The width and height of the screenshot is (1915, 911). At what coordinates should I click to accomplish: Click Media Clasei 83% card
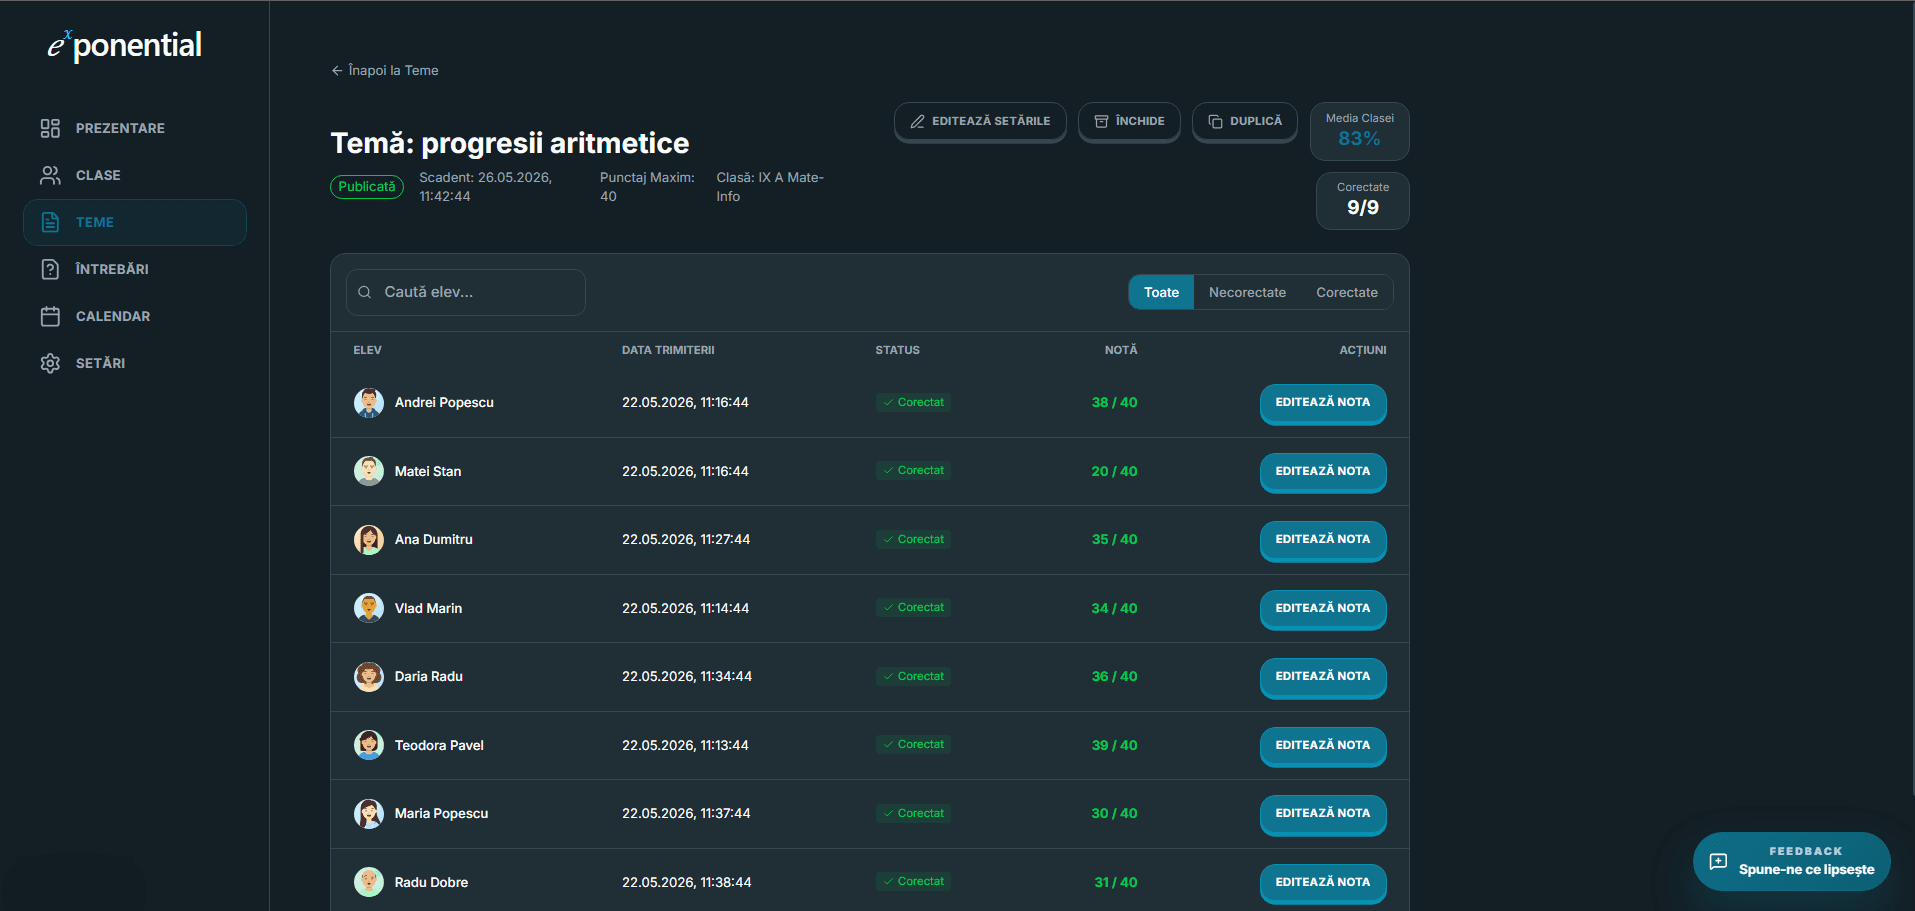tap(1359, 131)
